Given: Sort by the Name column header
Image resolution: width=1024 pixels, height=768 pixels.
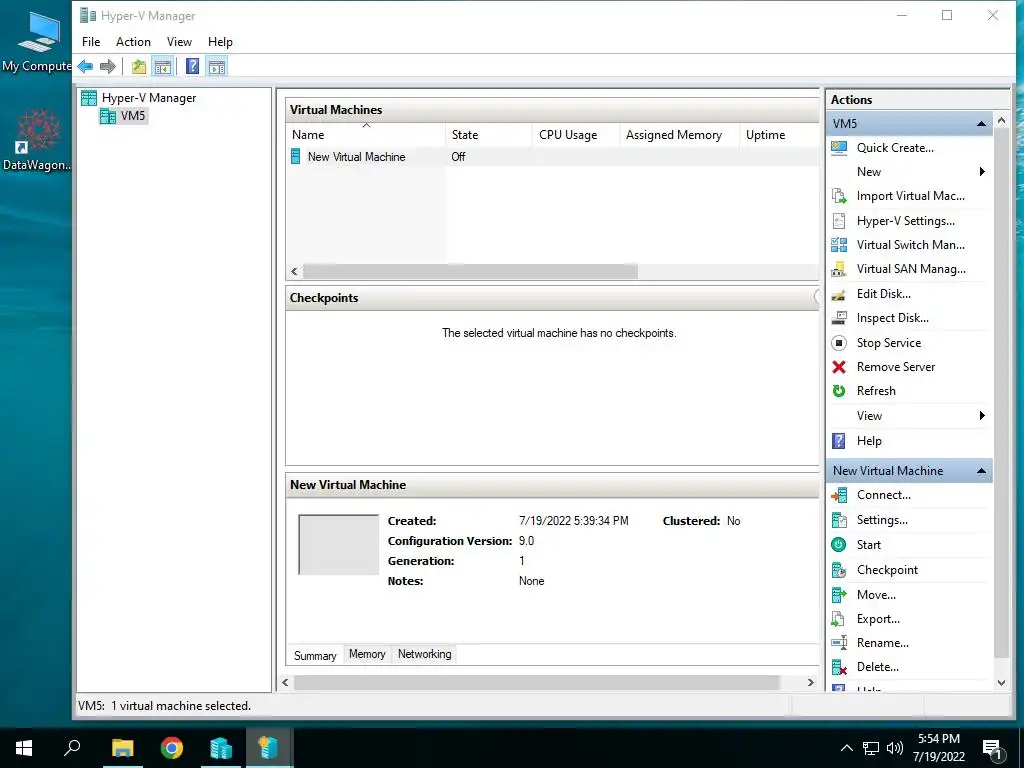Looking at the screenshot, I should 366,135.
